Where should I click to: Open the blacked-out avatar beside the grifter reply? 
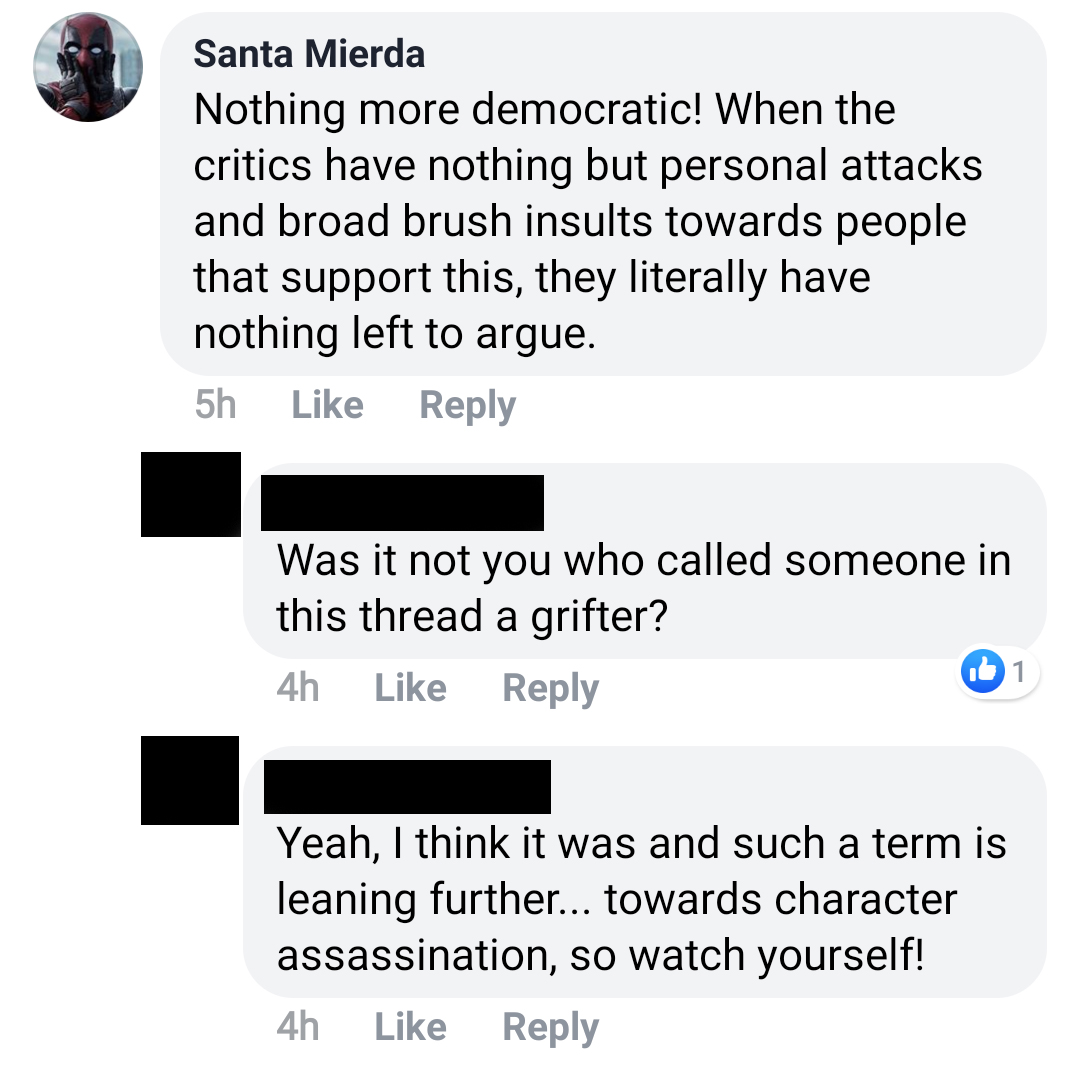point(191,494)
